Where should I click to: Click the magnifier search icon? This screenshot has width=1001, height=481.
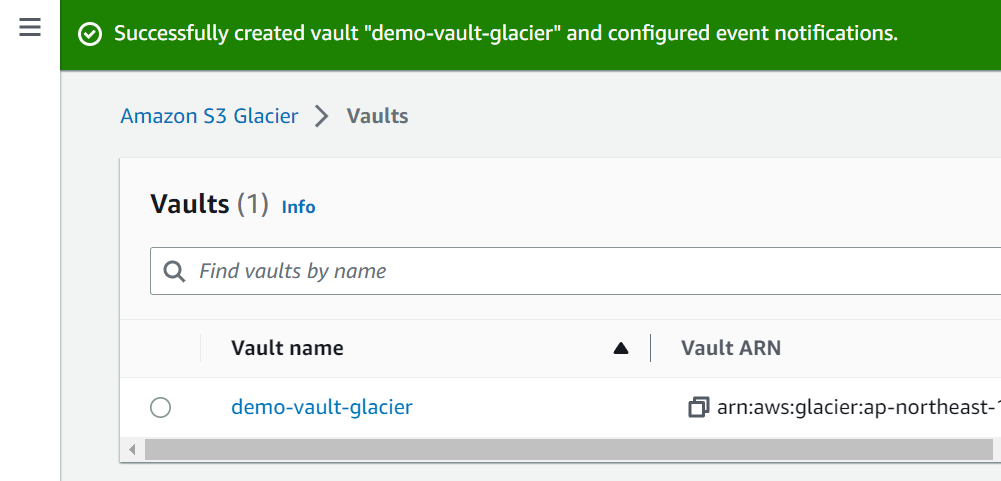[174, 271]
